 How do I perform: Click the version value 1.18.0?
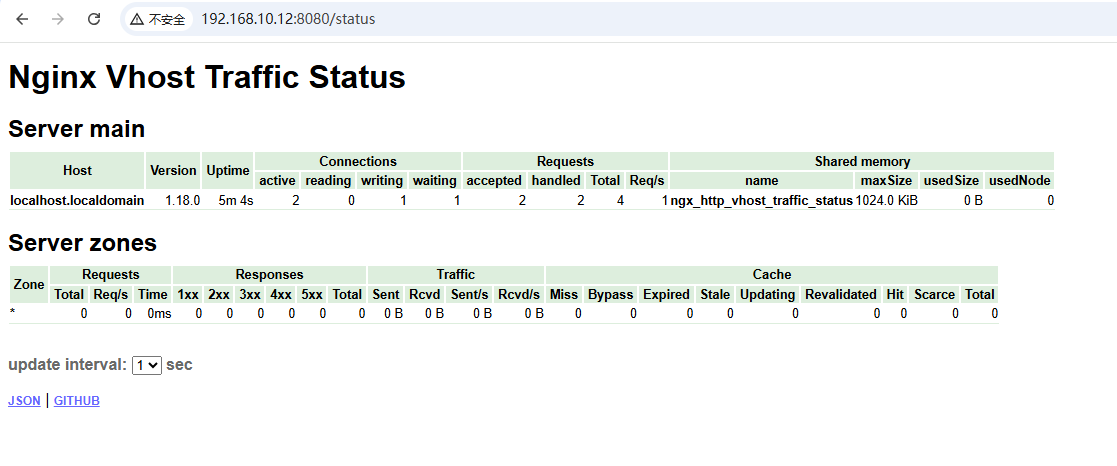tap(183, 201)
